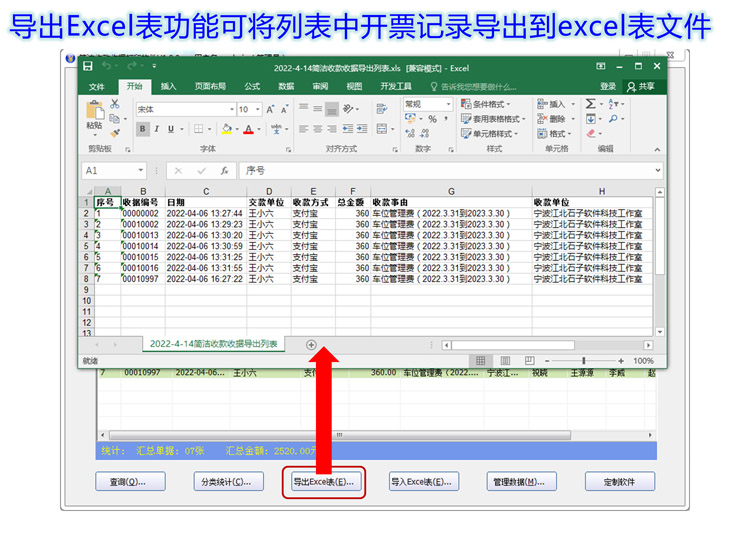This screenshot has width=750, height=540.
Task: Switch to page layout view icon
Action: click(x=504, y=361)
